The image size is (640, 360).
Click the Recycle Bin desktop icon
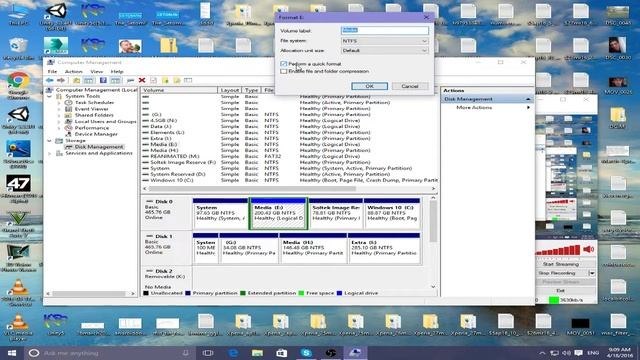point(18,49)
